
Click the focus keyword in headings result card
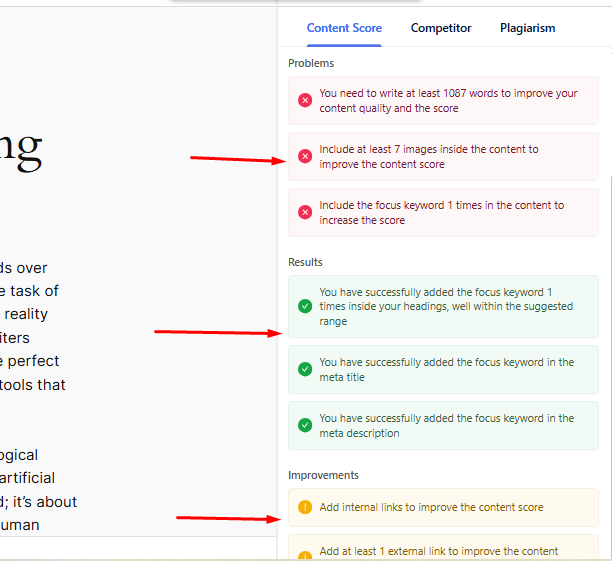coord(445,306)
